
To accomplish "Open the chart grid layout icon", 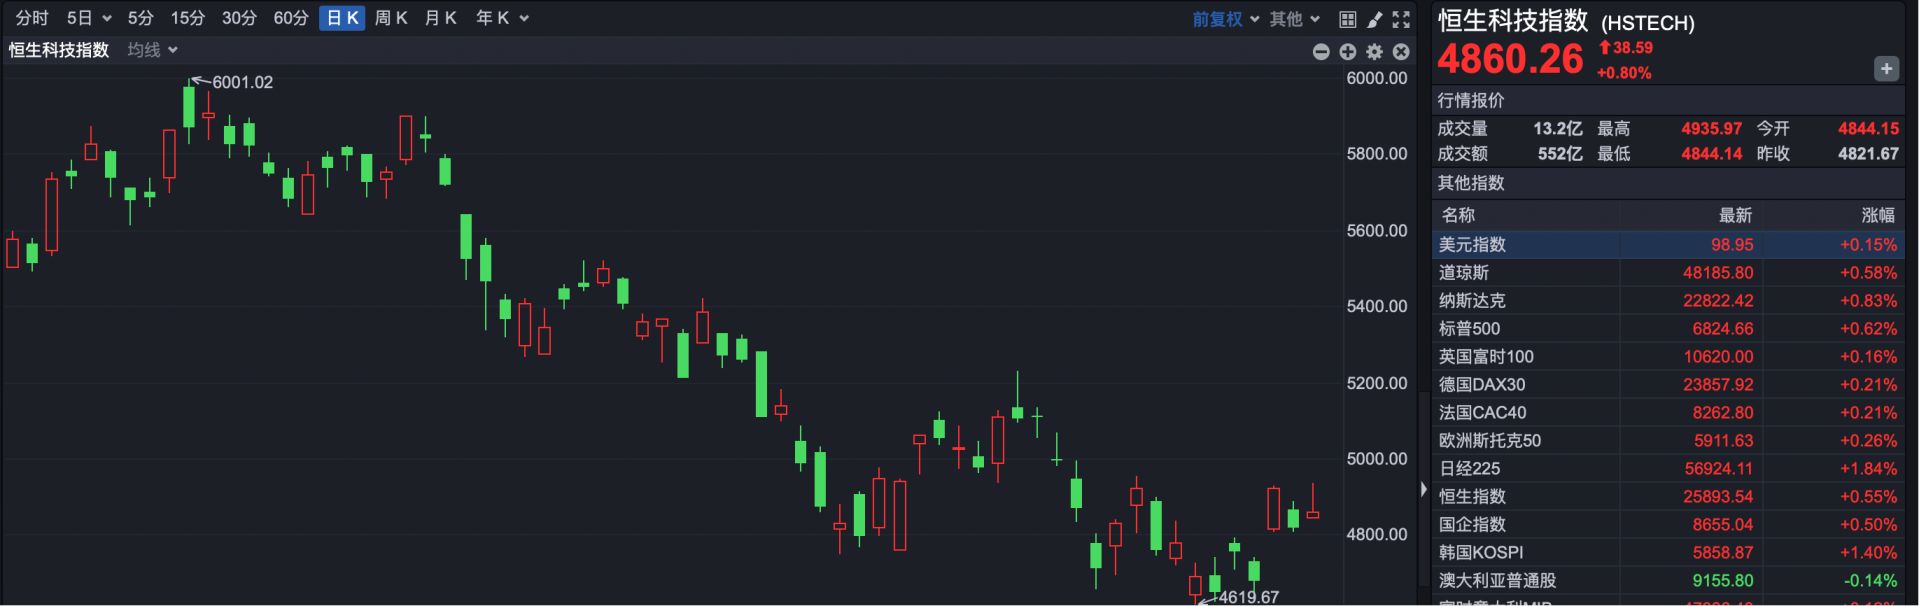I will coord(1347,19).
